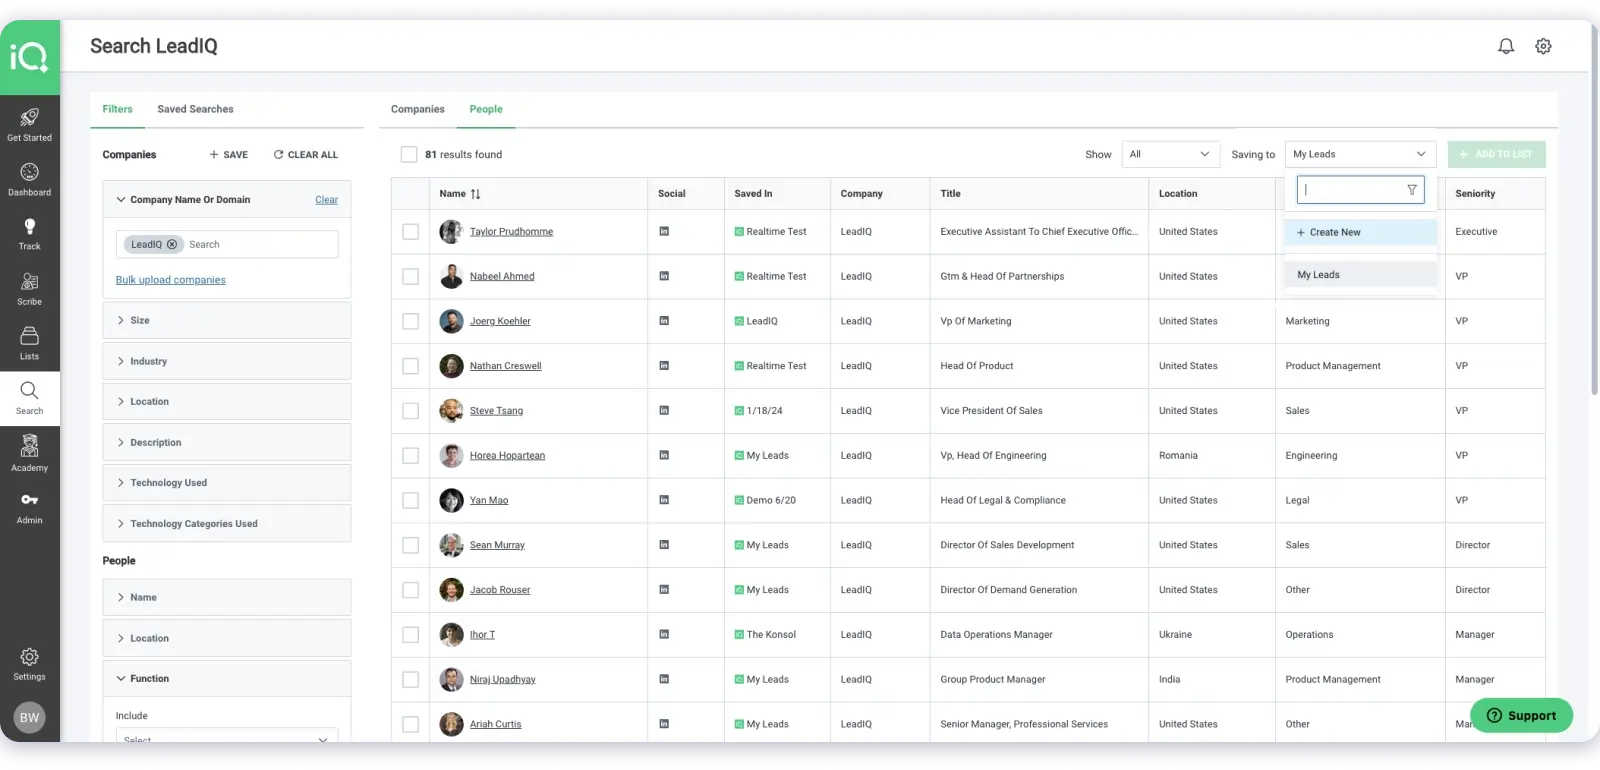Screen dimensions: 1600x770
Task: Expand the Technology Used filter
Action: click(x=226, y=483)
